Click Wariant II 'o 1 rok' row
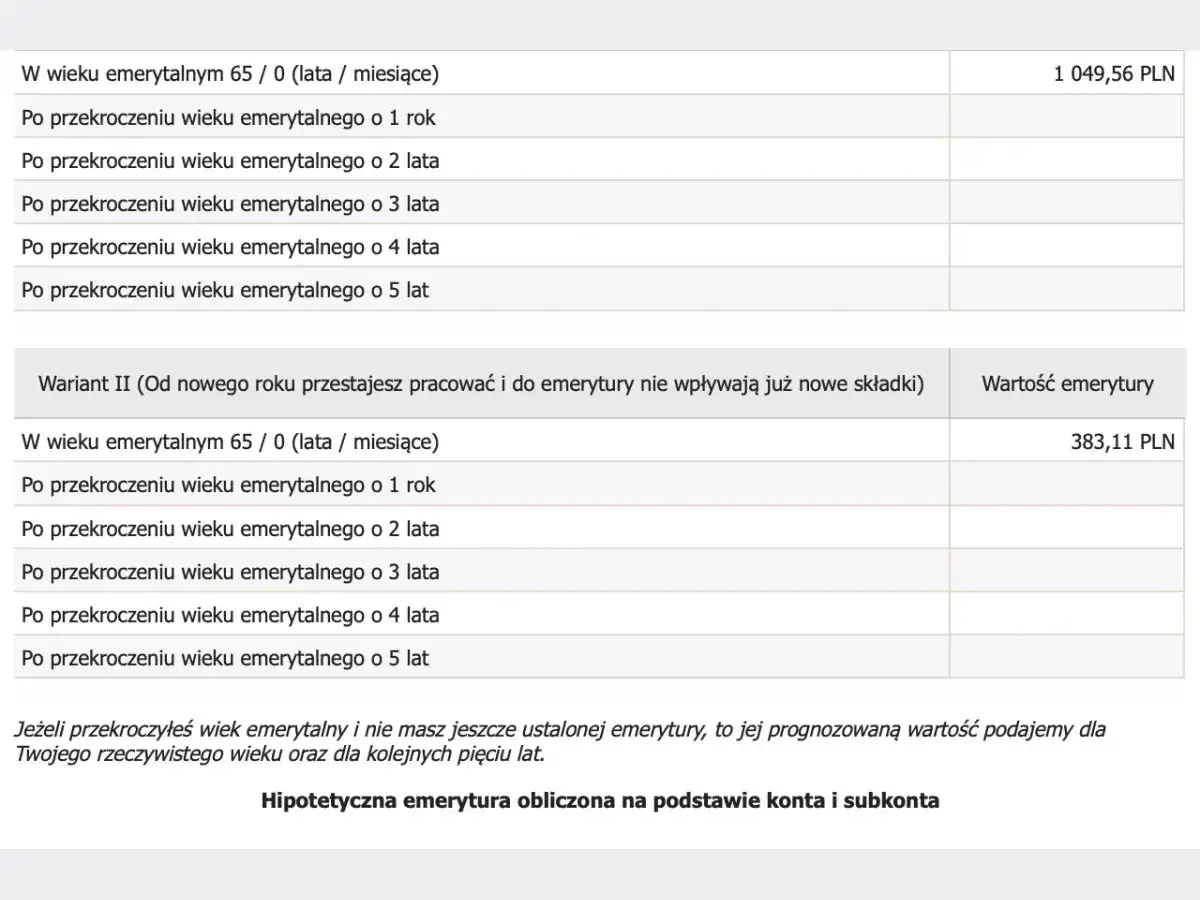Image resolution: width=1200 pixels, height=900 pixels. pyautogui.click(x=600, y=485)
